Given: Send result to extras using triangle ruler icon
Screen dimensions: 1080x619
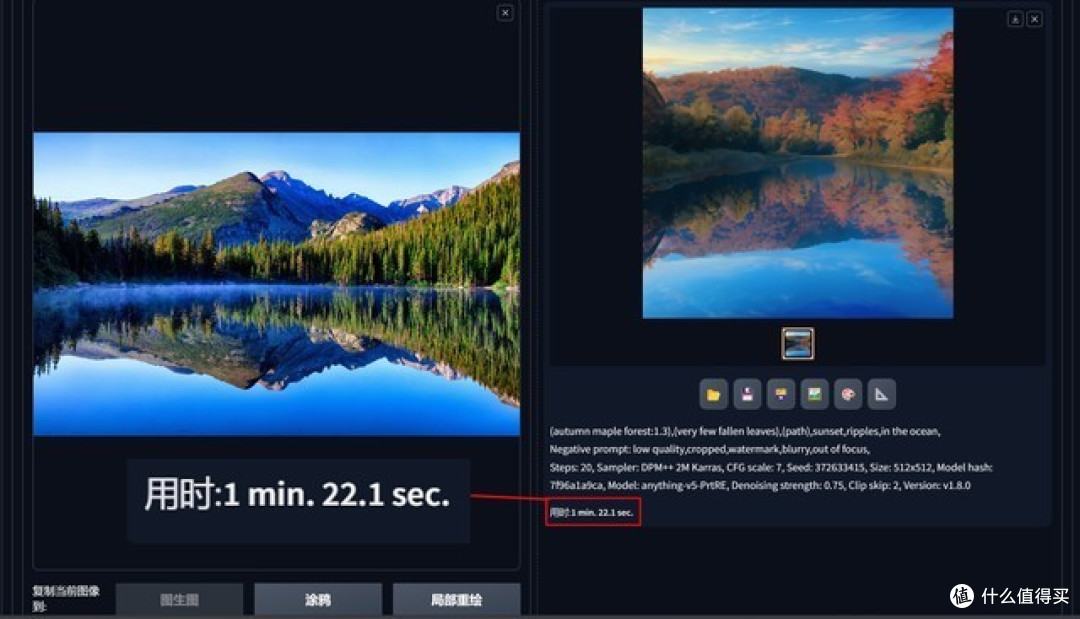Looking at the screenshot, I should click(x=882, y=395).
